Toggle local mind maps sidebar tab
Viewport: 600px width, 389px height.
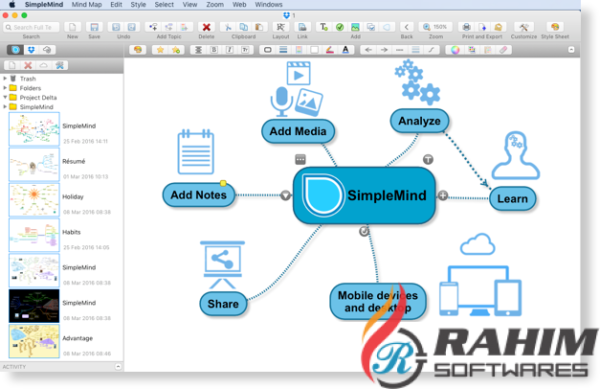pos(15,50)
